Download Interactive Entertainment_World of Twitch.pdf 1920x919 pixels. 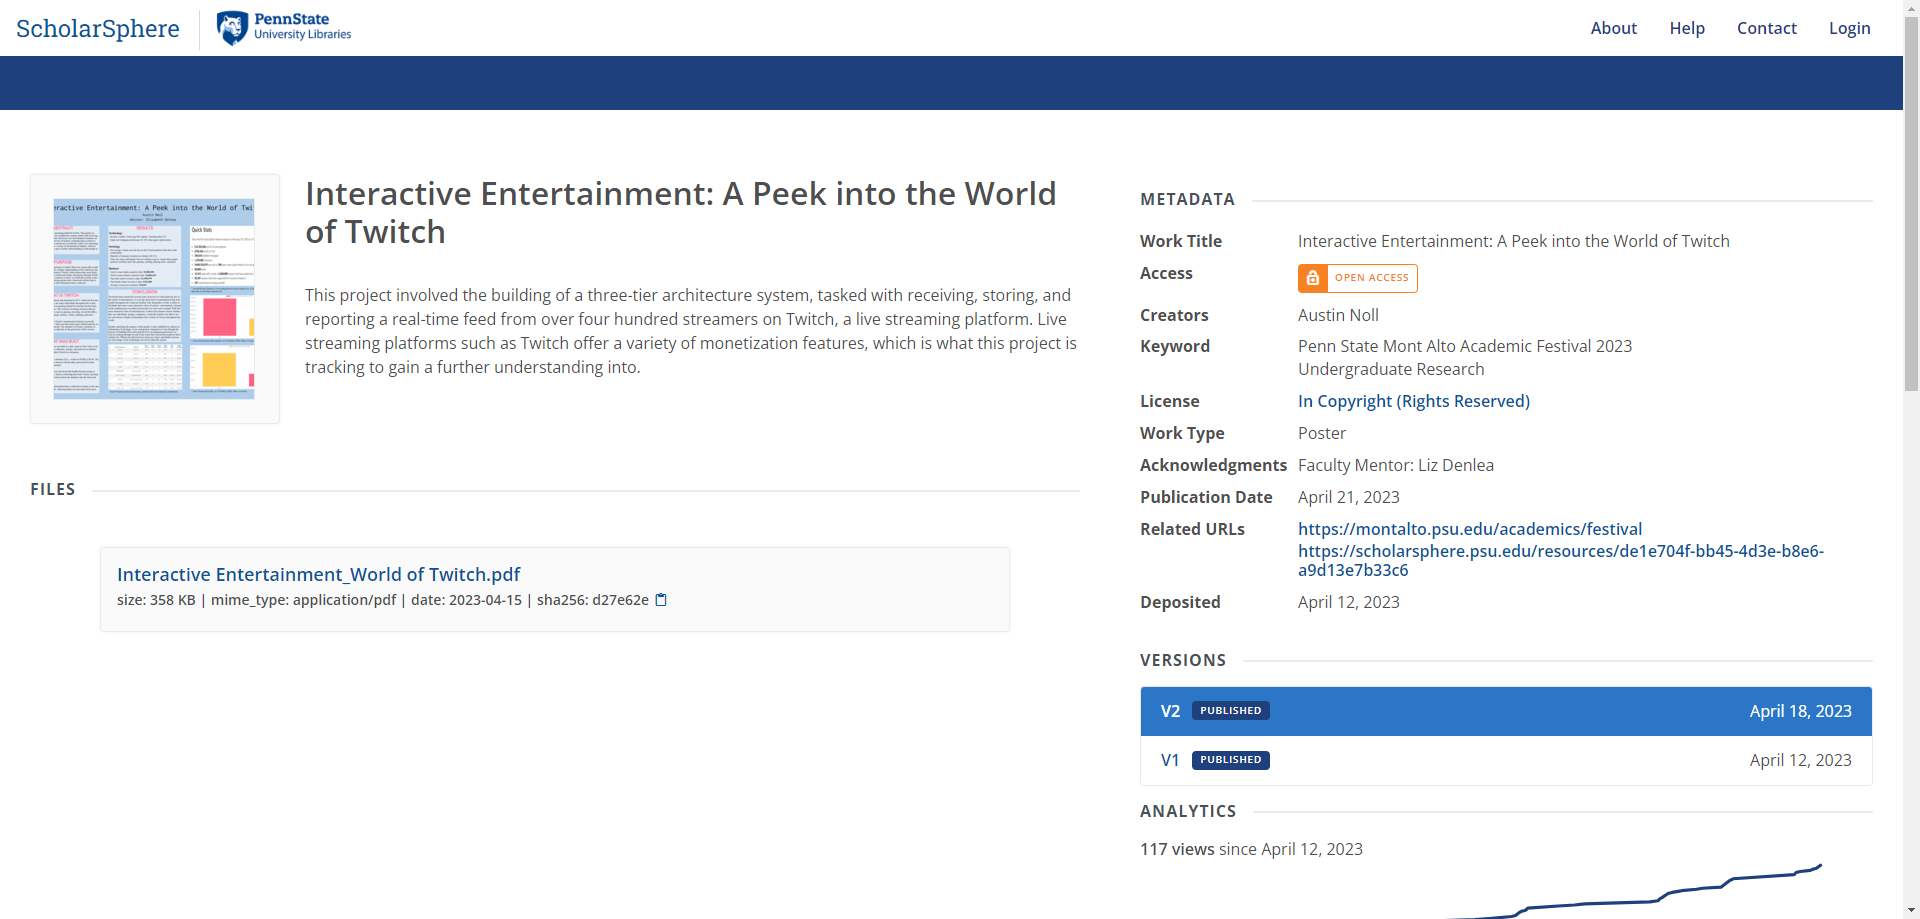pos(318,574)
